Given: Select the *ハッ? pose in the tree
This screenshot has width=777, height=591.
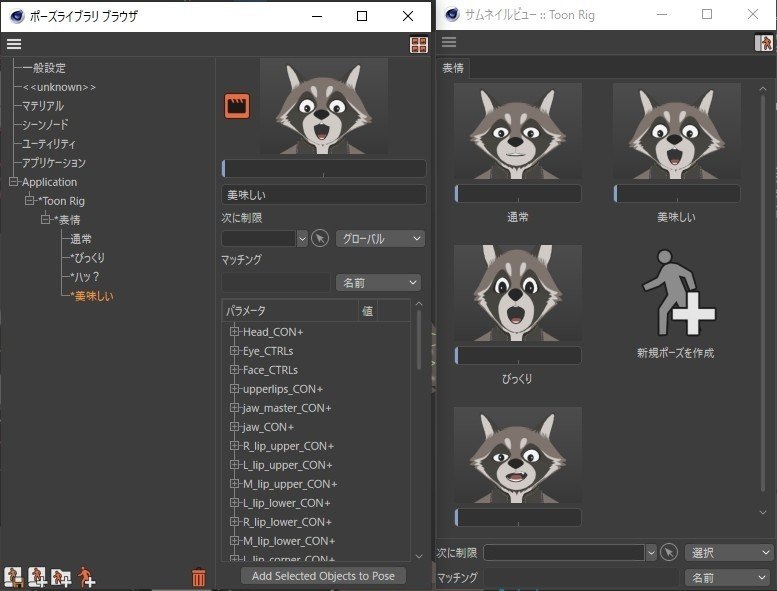Looking at the screenshot, I should coord(85,276).
